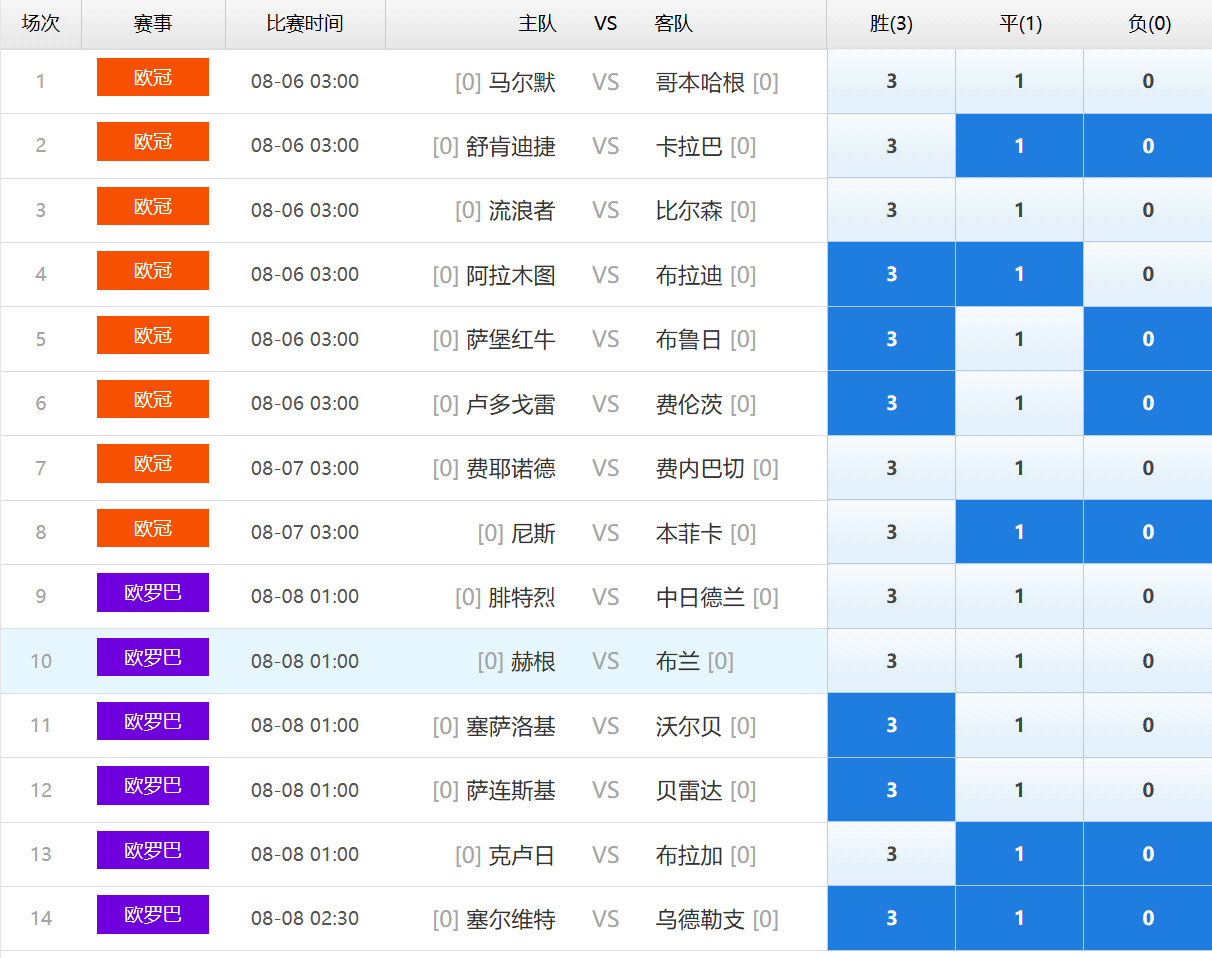Deselect win (3) for 塞萨洛基 vs 沃尔贝
This screenshot has height=958, width=1212.
pyautogui.click(x=891, y=725)
